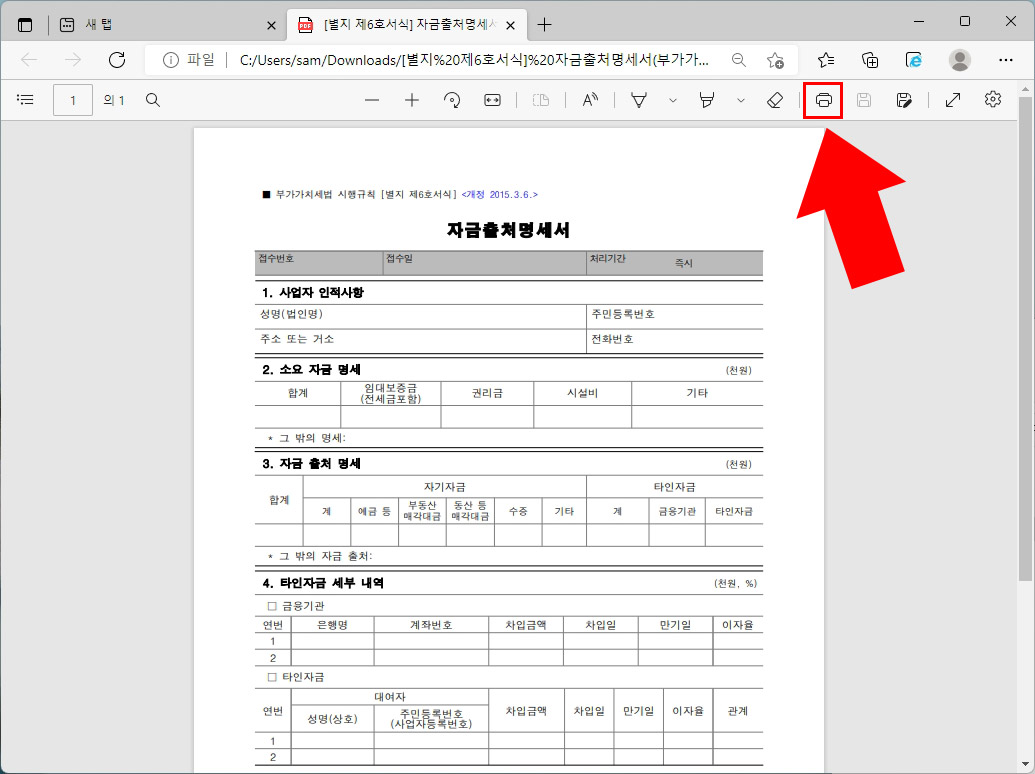Click the page number input field
The width and height of the screenshot is (1035, 774).
click(x=72, y=100)
